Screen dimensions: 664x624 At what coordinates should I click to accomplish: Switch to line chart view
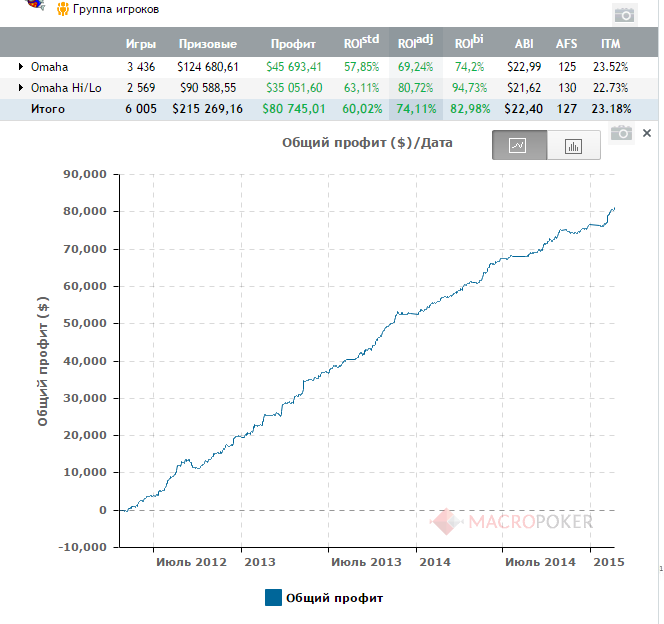pyautogui.click(x=519, y=145)
